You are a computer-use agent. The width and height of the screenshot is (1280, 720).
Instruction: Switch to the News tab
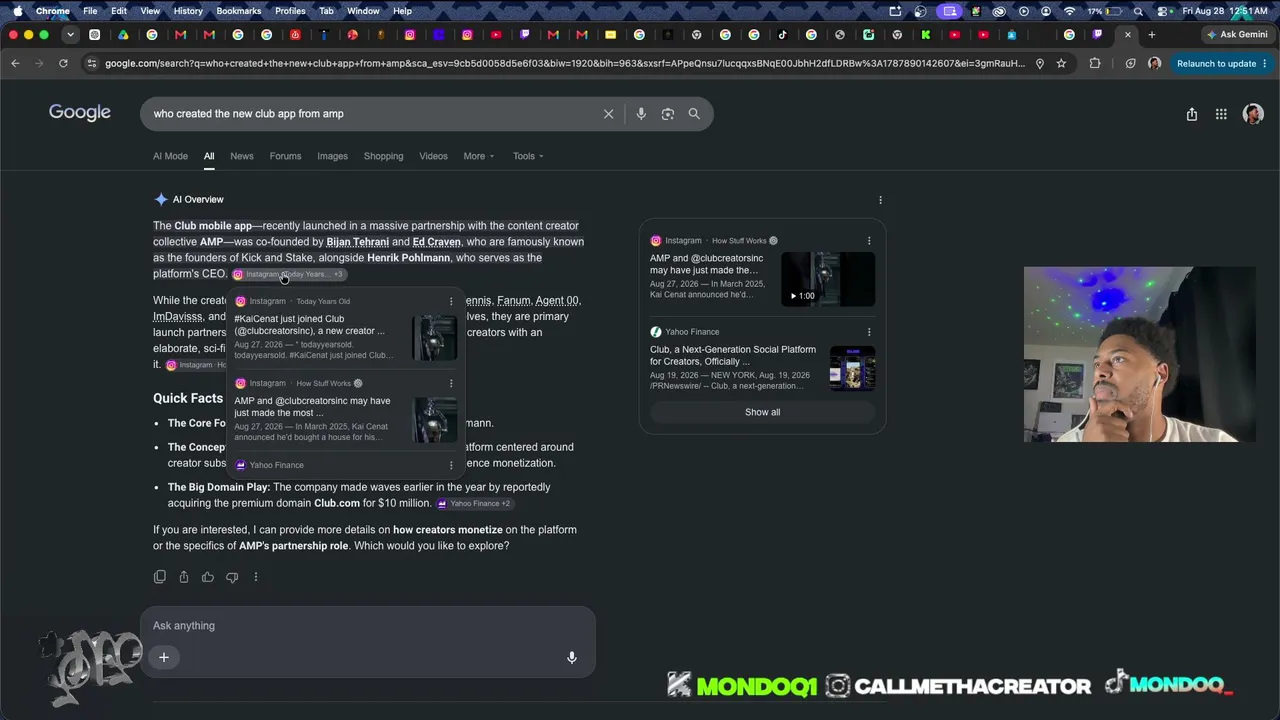(242, 156)
